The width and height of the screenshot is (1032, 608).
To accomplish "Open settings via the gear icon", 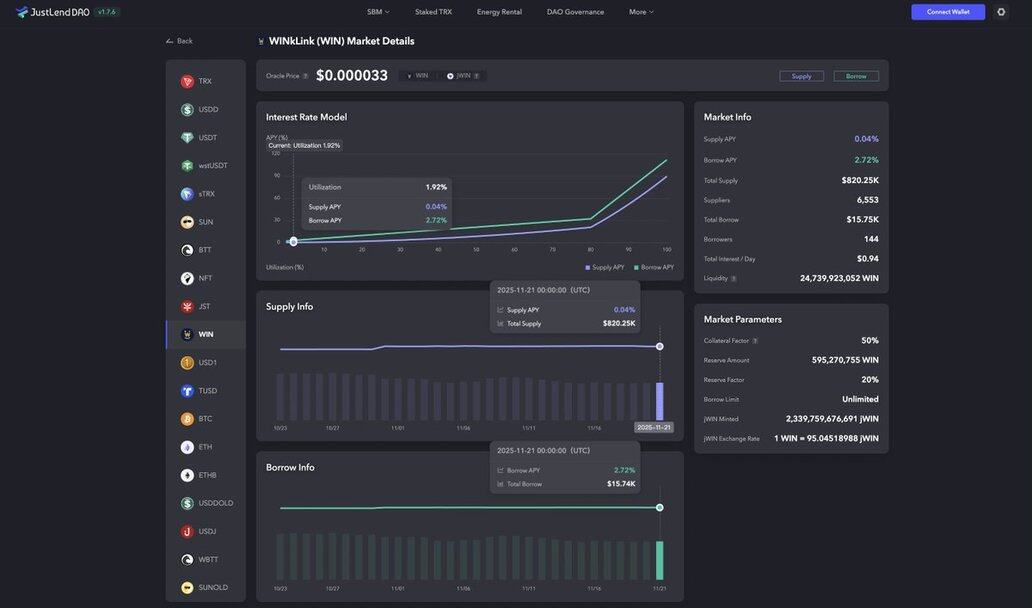I will [x=1001, y=12].
